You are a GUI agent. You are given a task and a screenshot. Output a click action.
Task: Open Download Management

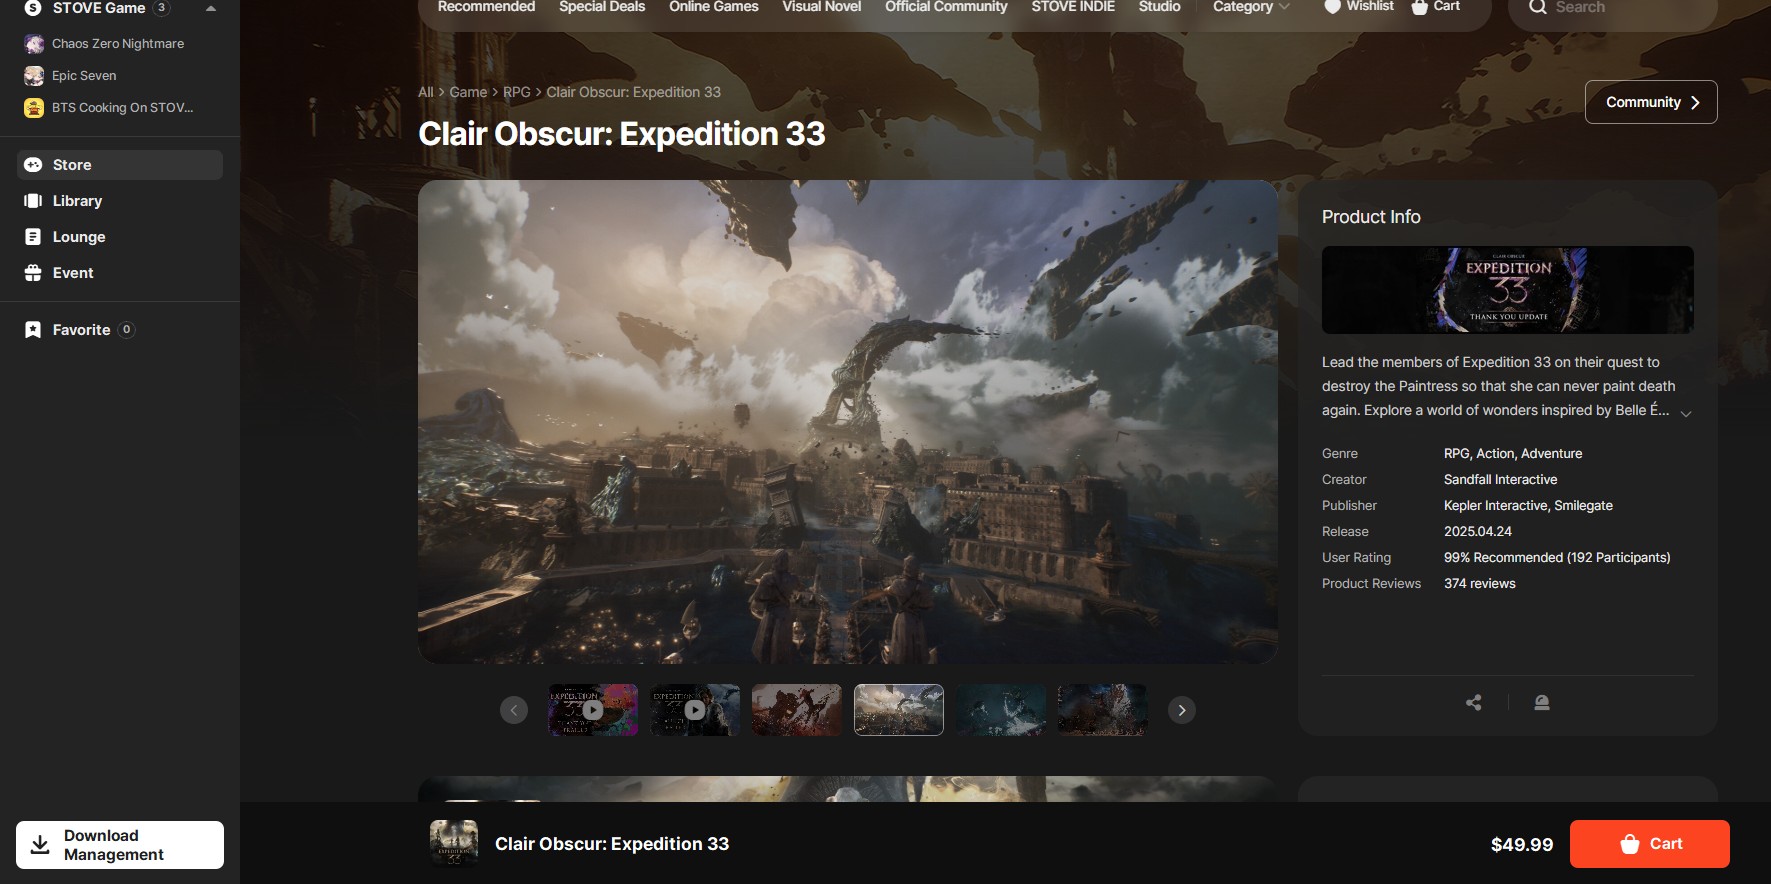click(x=120, y=845)
